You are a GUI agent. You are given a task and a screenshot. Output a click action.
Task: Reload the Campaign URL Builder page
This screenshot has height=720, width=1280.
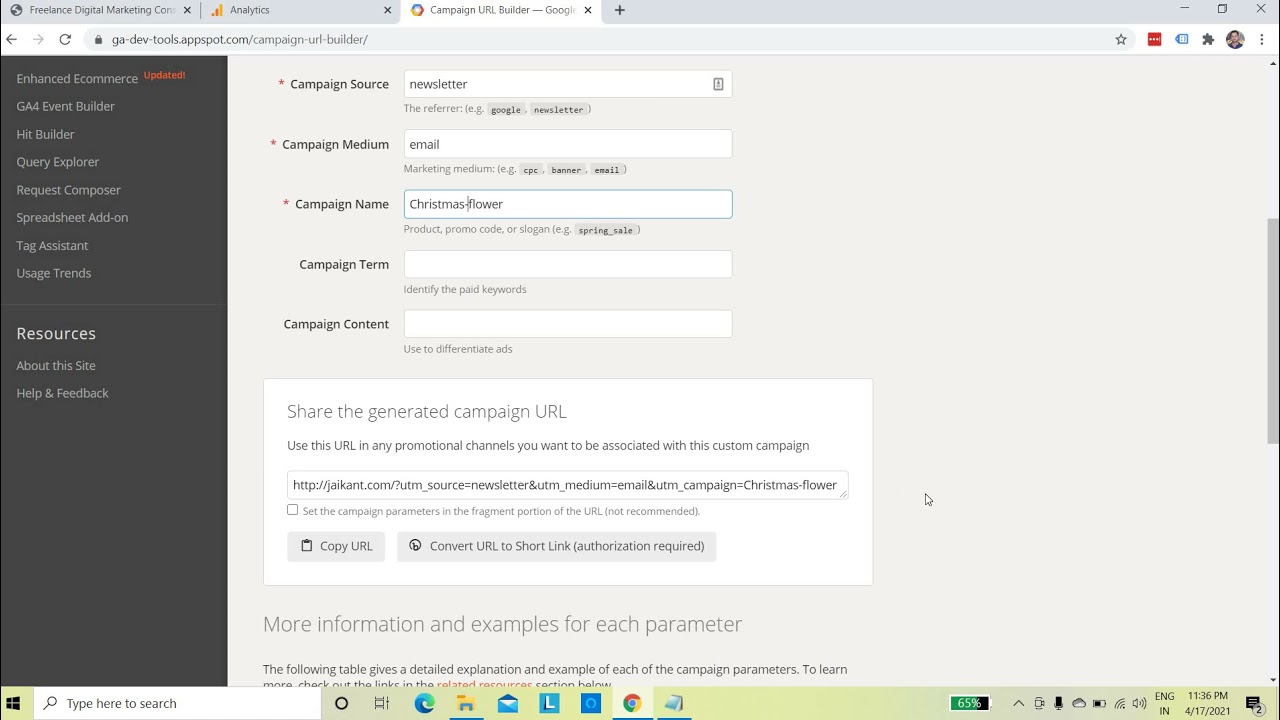[65, 39]
